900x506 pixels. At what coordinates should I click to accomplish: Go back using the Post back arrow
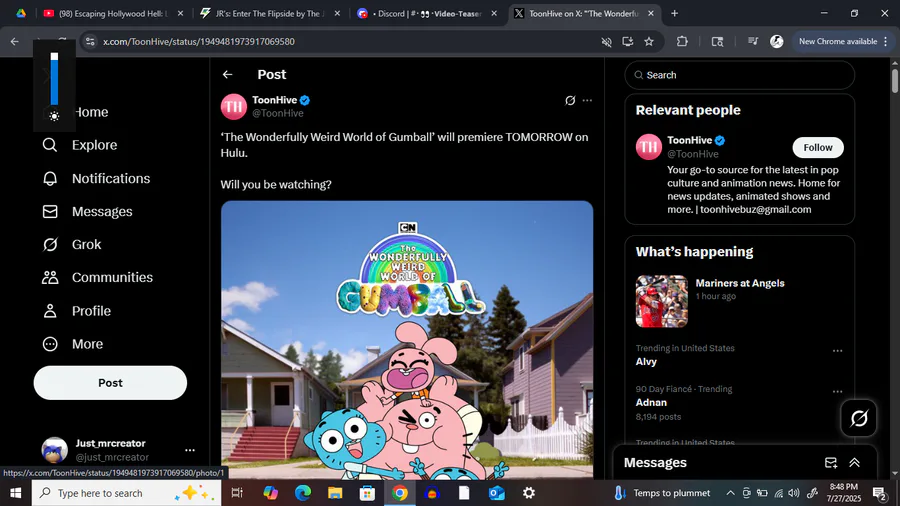point(227,75)
